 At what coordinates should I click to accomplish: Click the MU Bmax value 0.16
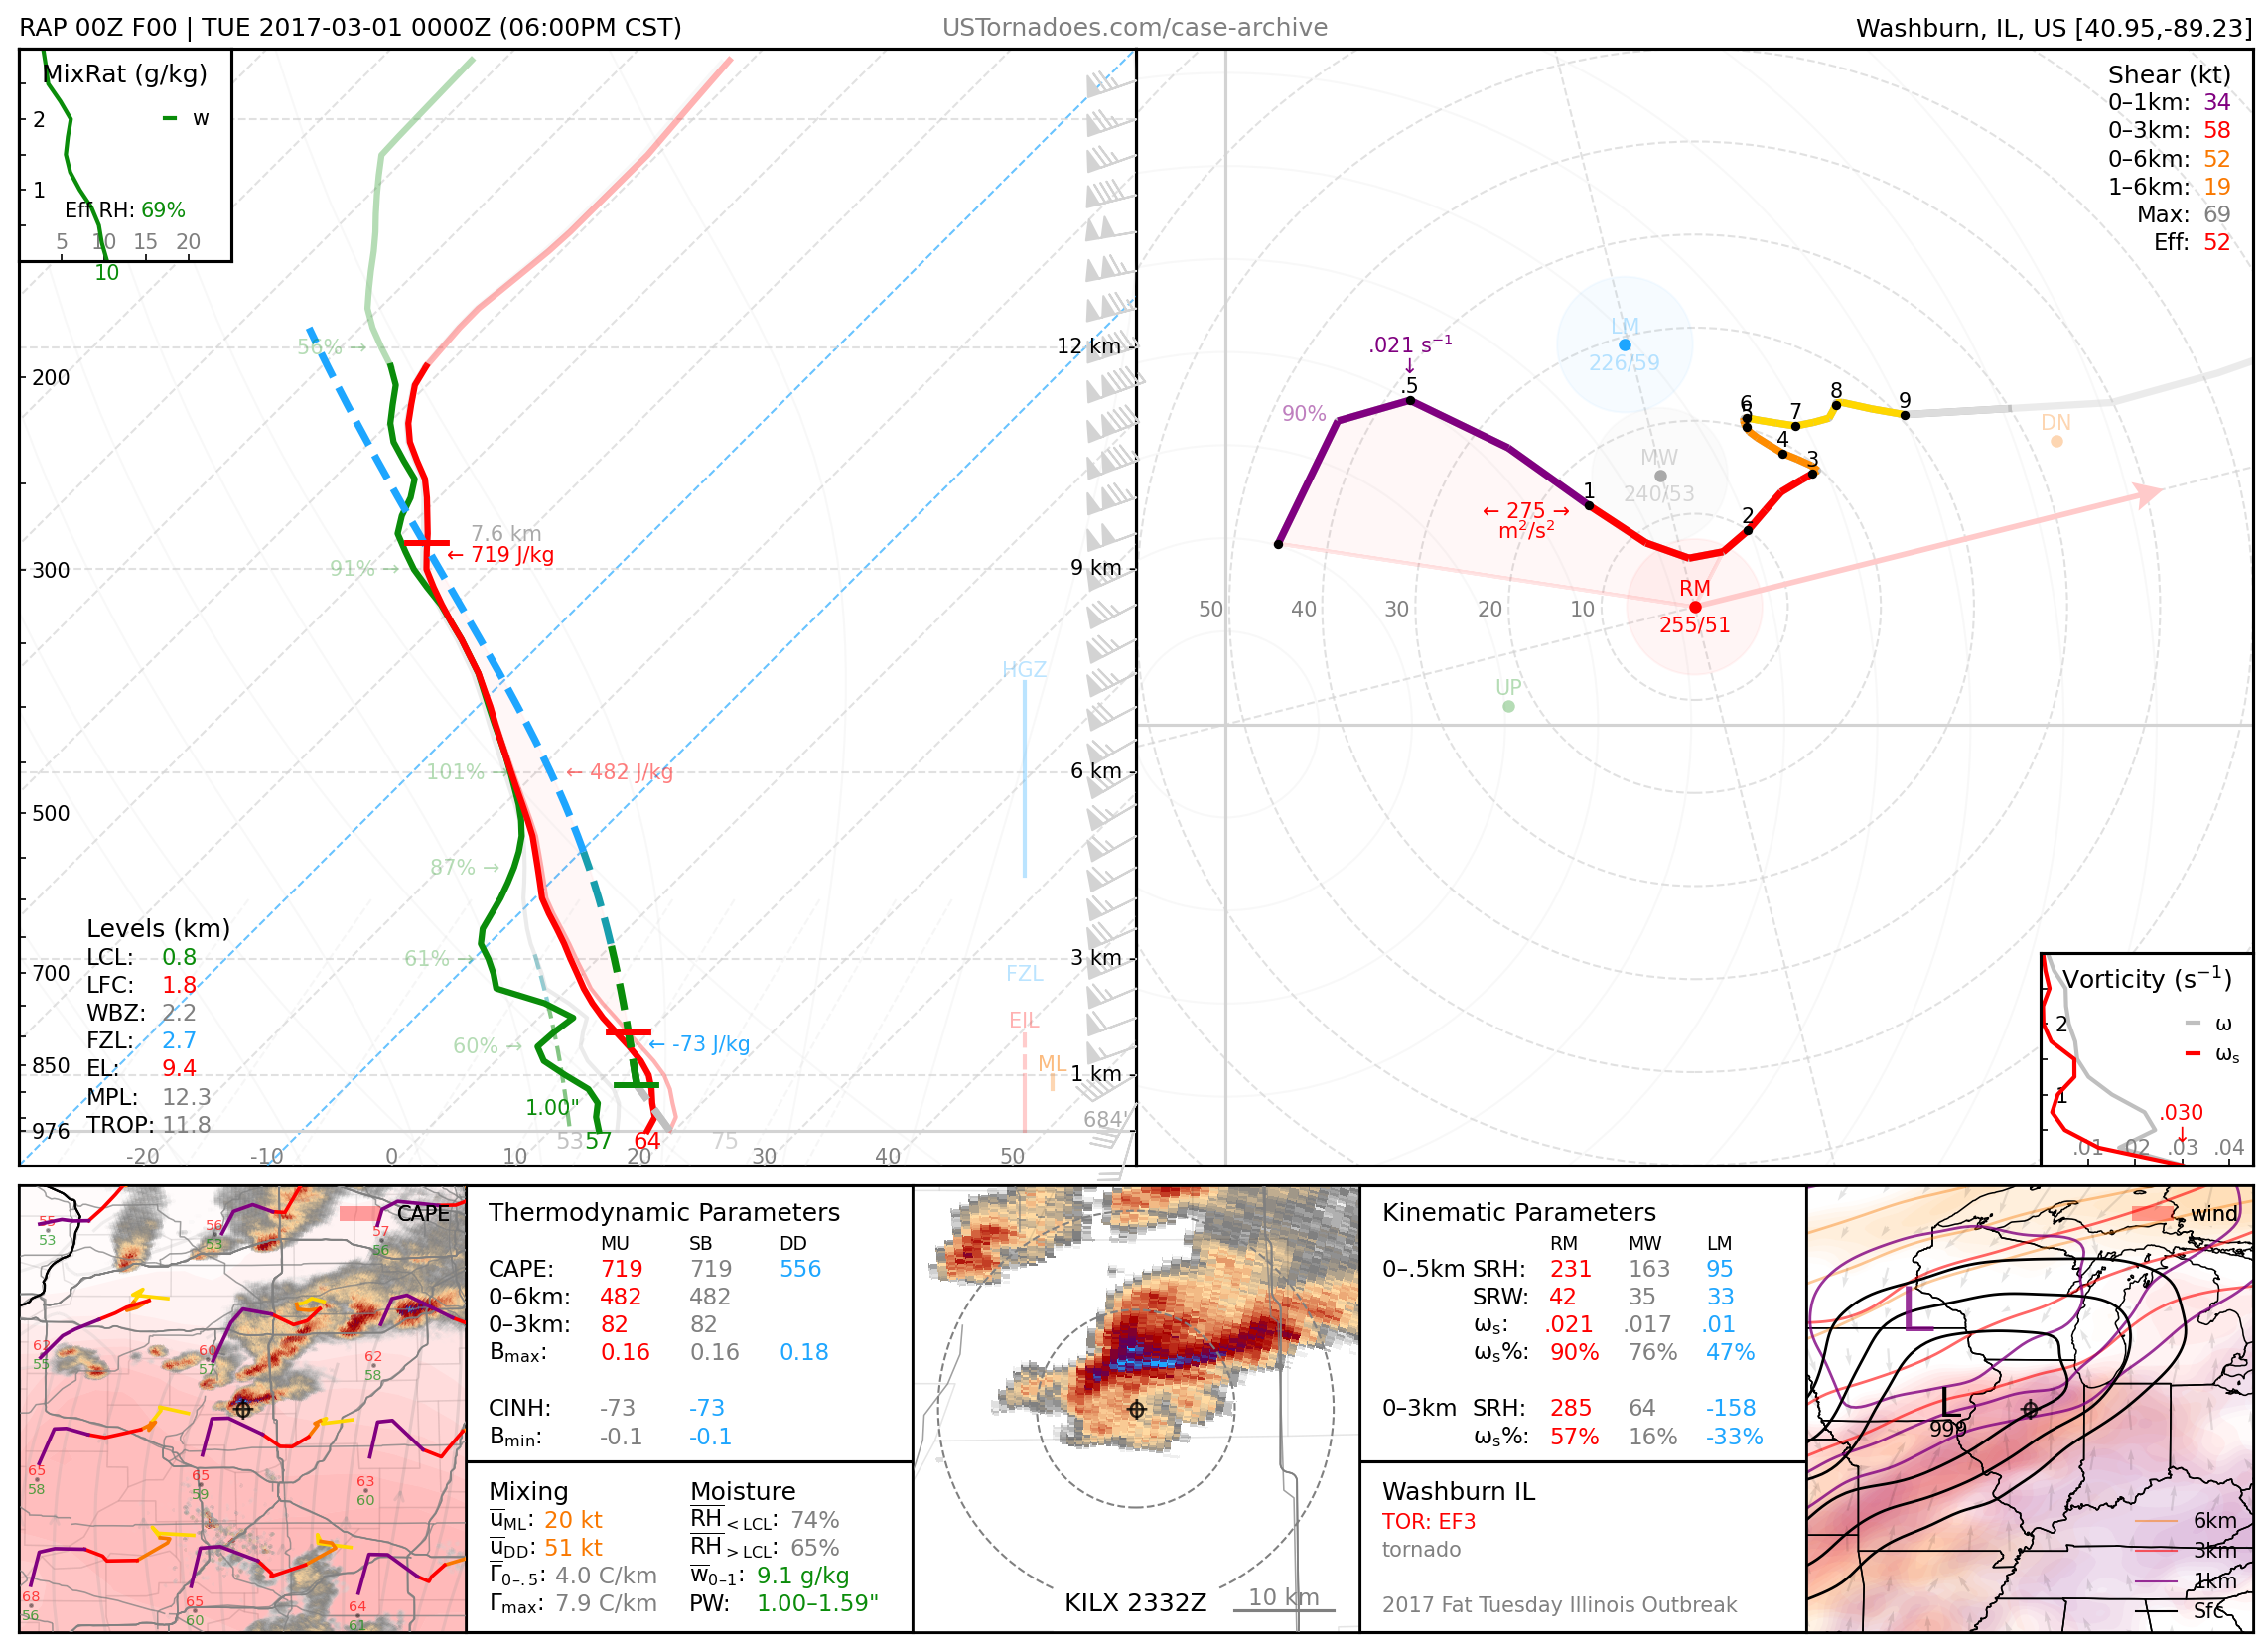[625, 1353]
